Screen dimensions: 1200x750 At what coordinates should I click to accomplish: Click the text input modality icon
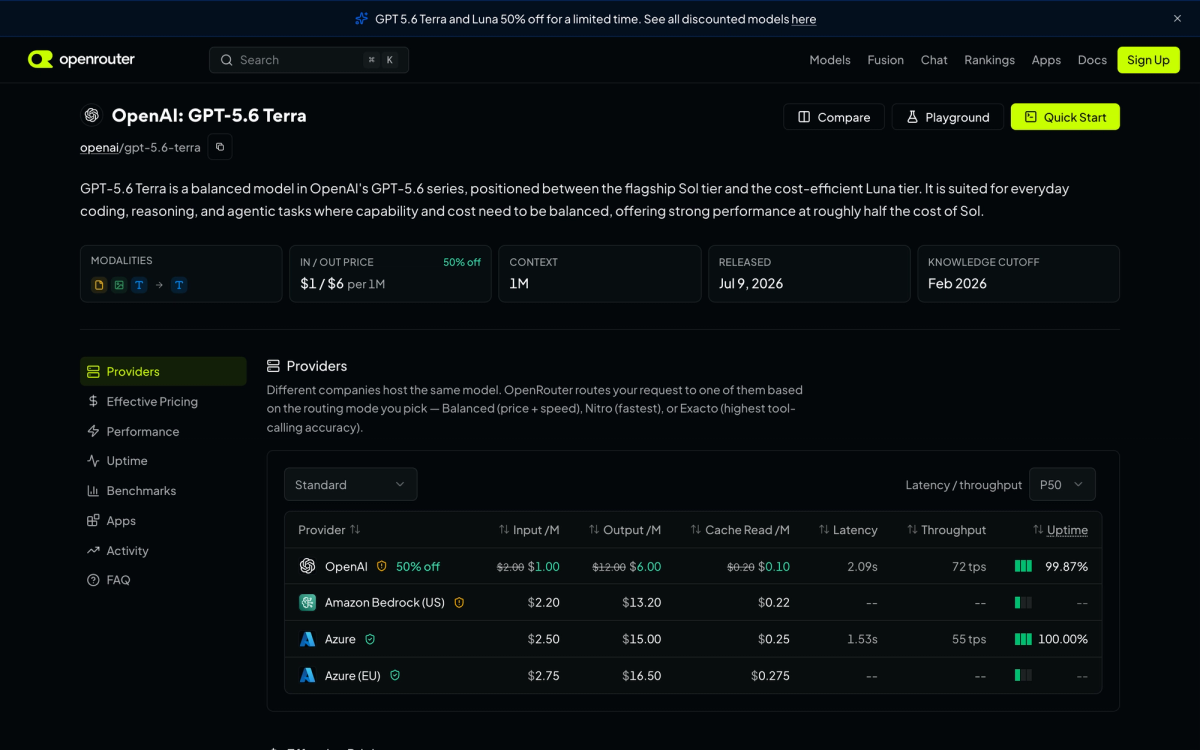pyautogui.click(x=139, y=285)
